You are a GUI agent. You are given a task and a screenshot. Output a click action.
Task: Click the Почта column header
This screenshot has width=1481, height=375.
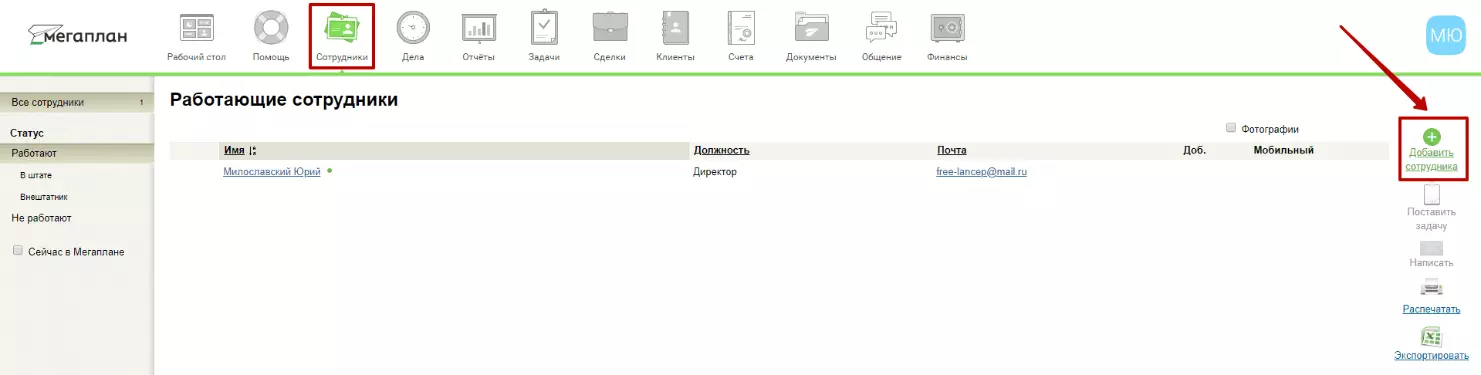(x=951, y=150)
